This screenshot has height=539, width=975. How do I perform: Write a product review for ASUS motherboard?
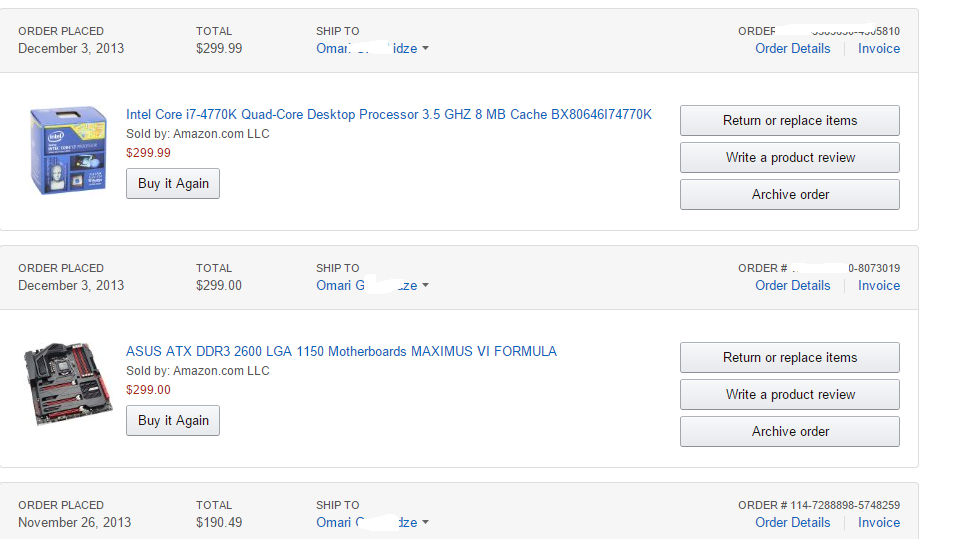(x=789, y=395)
